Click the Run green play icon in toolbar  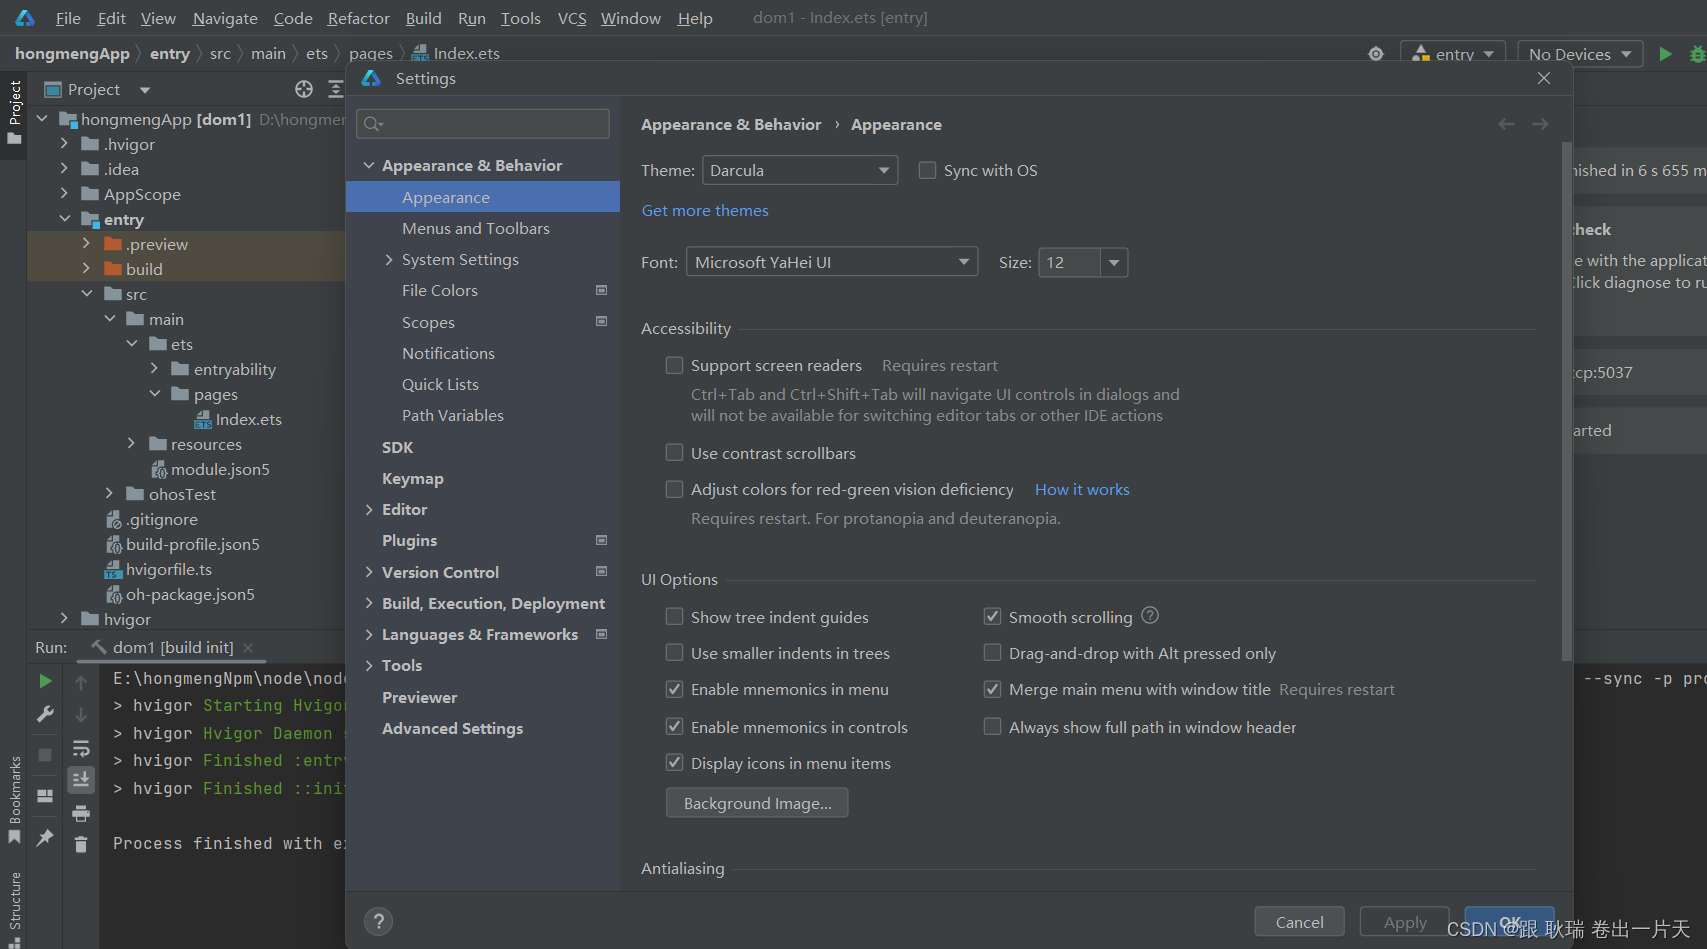click(x=1665, y=54)
